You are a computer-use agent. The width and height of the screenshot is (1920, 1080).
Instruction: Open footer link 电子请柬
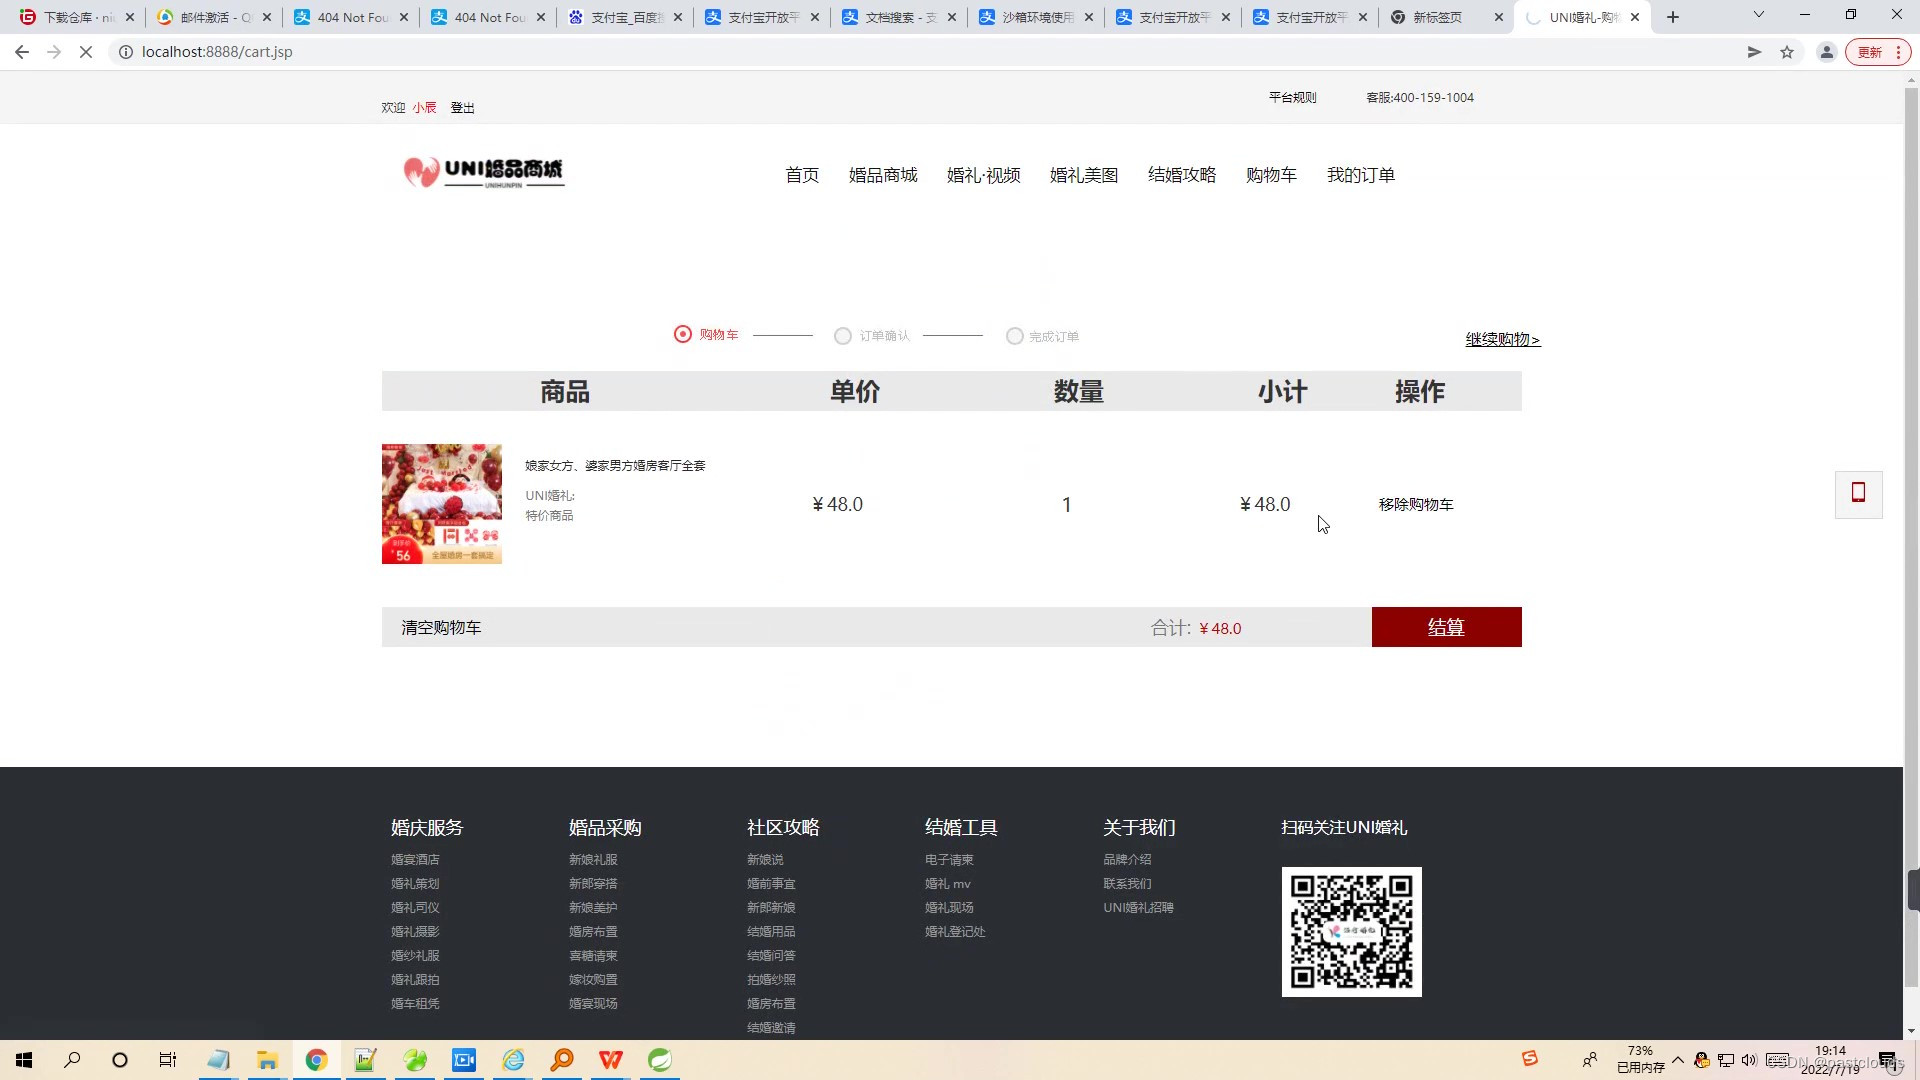[949, 859]
